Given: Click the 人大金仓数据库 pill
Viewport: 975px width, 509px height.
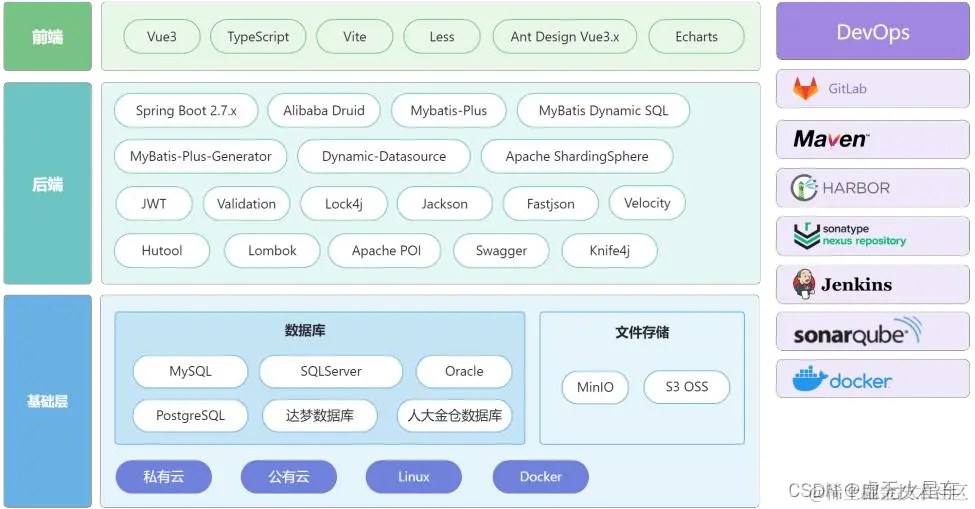Looking at the screenshot, I should click(455, 415).
